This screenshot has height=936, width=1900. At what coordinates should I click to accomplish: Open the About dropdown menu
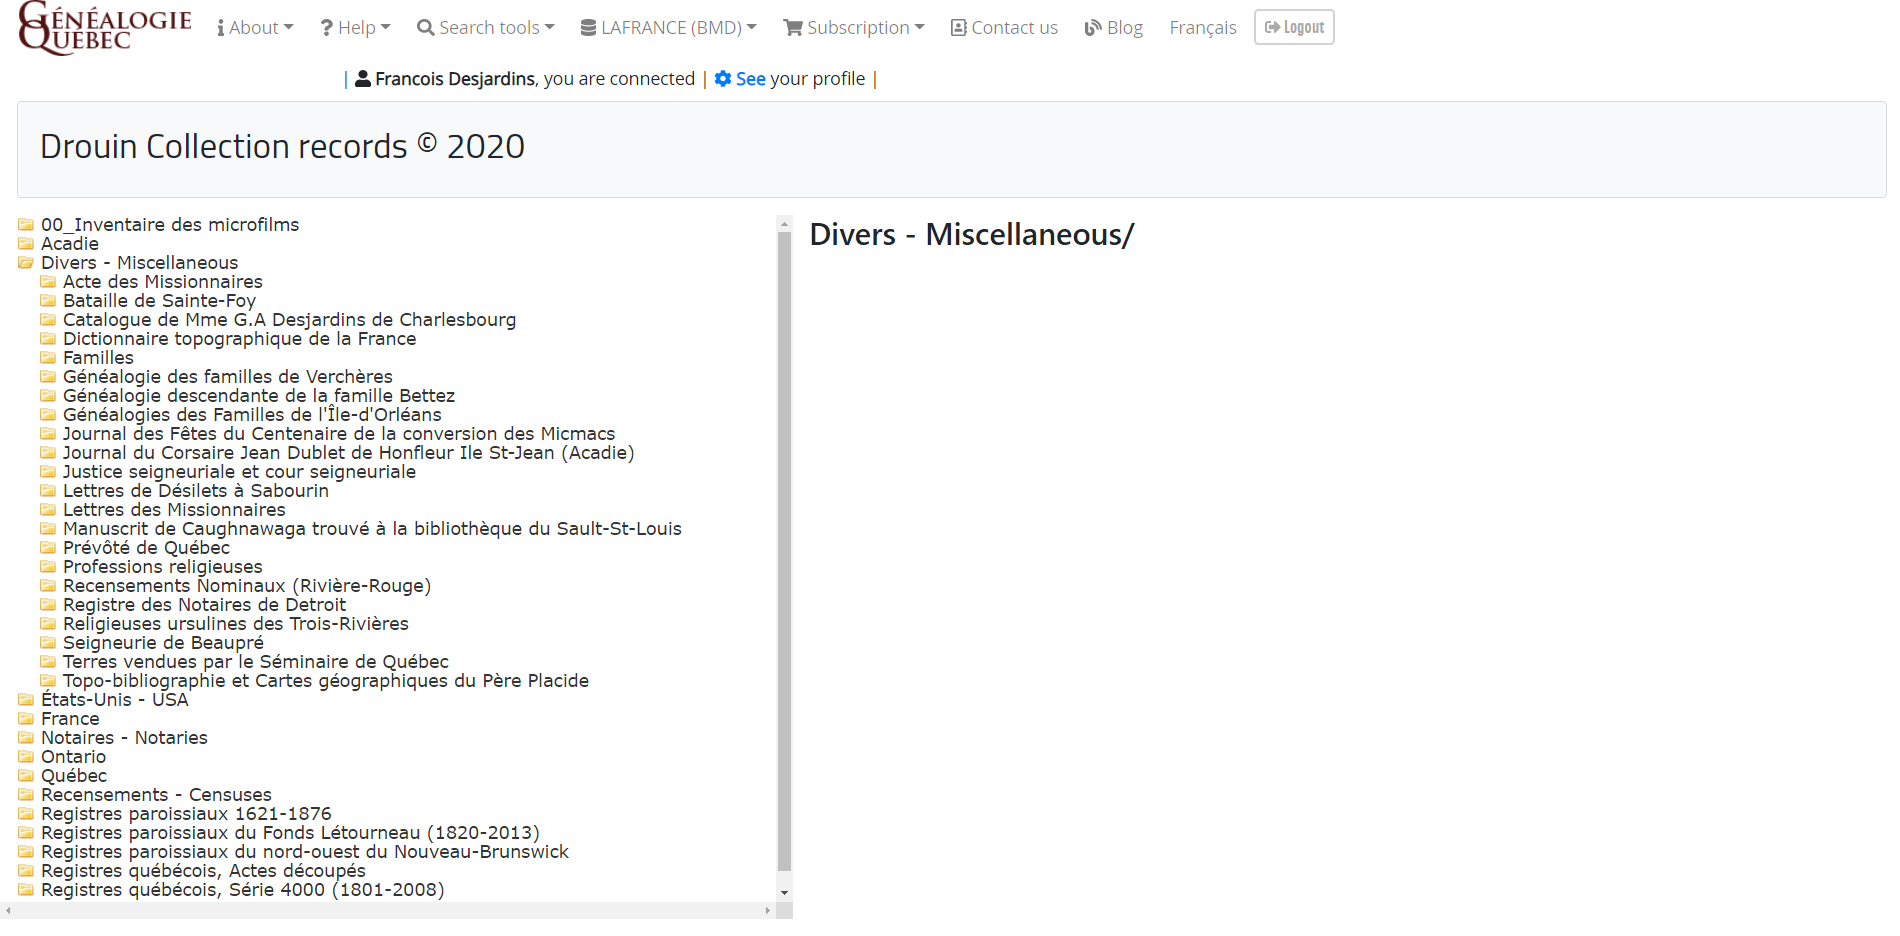[255, 28]
